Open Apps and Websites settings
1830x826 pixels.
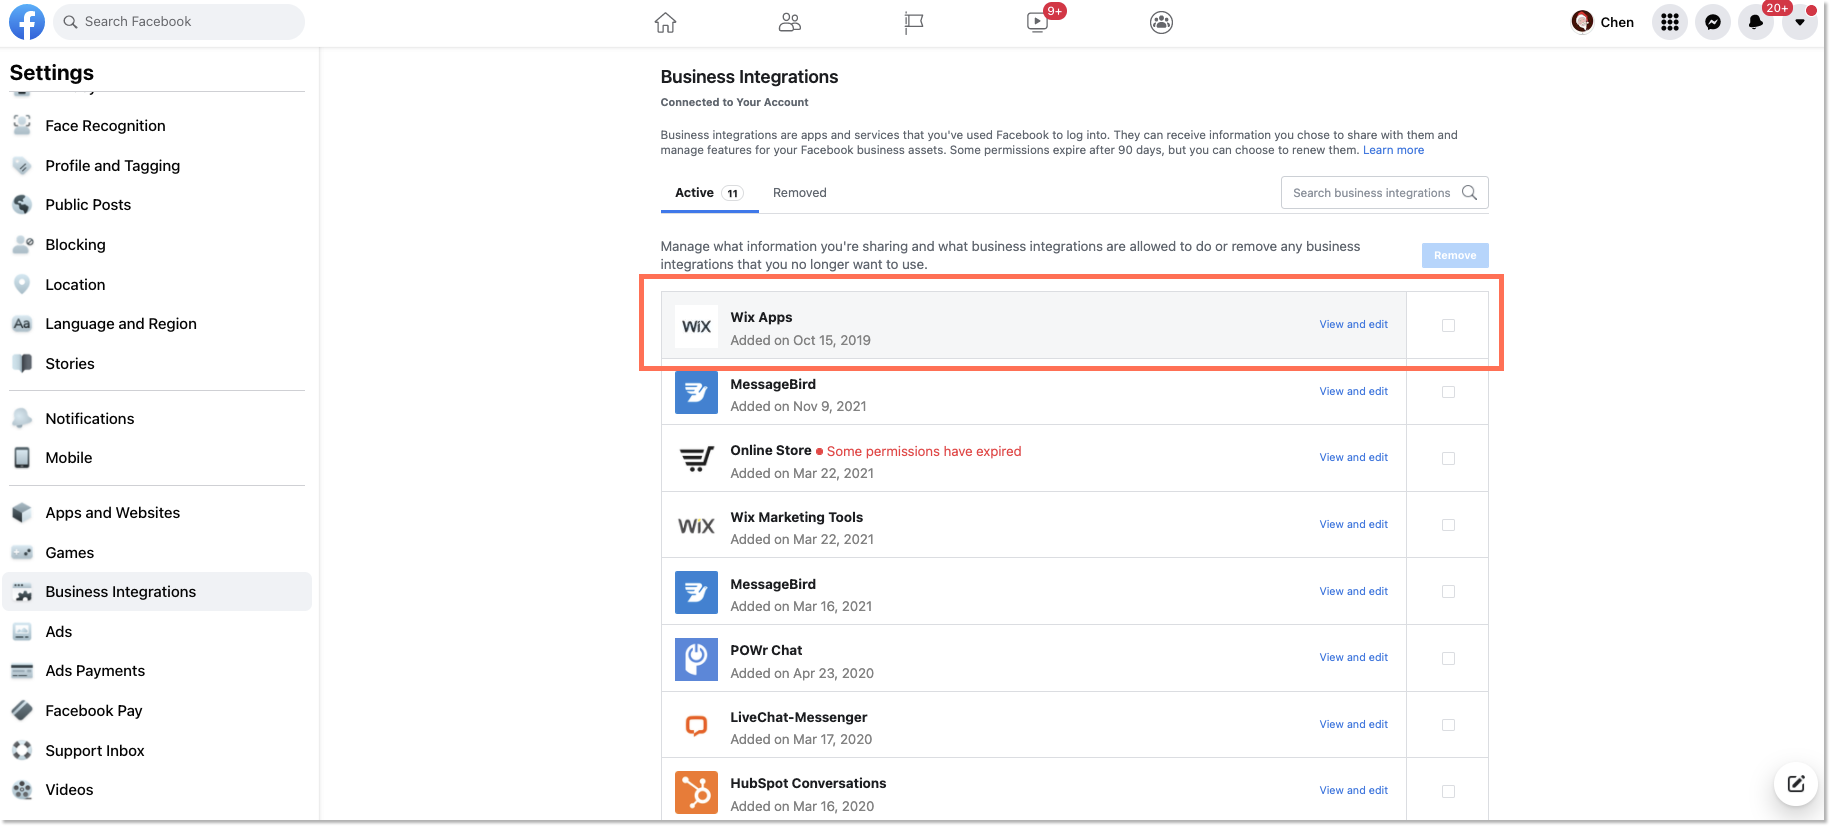coord(157,513)
